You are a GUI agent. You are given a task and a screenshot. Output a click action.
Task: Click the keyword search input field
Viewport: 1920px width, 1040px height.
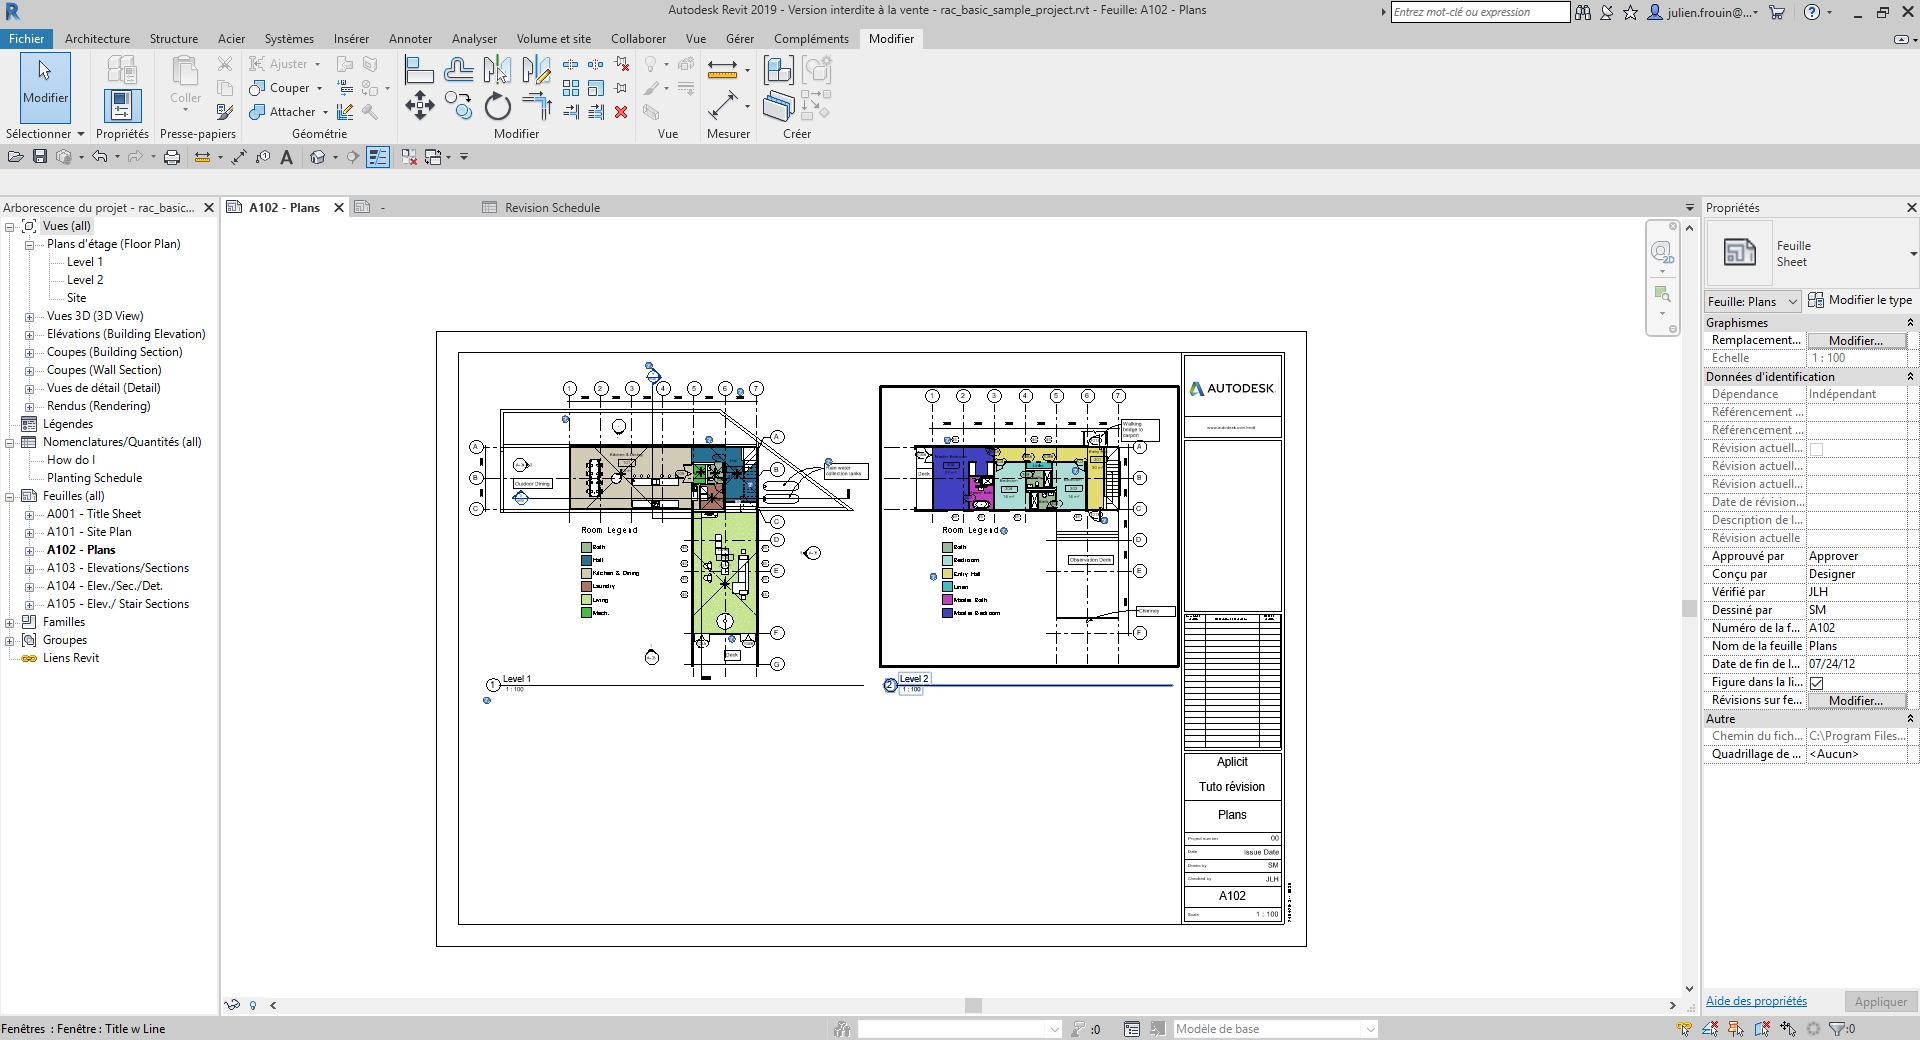click(x=1479, y=12)
